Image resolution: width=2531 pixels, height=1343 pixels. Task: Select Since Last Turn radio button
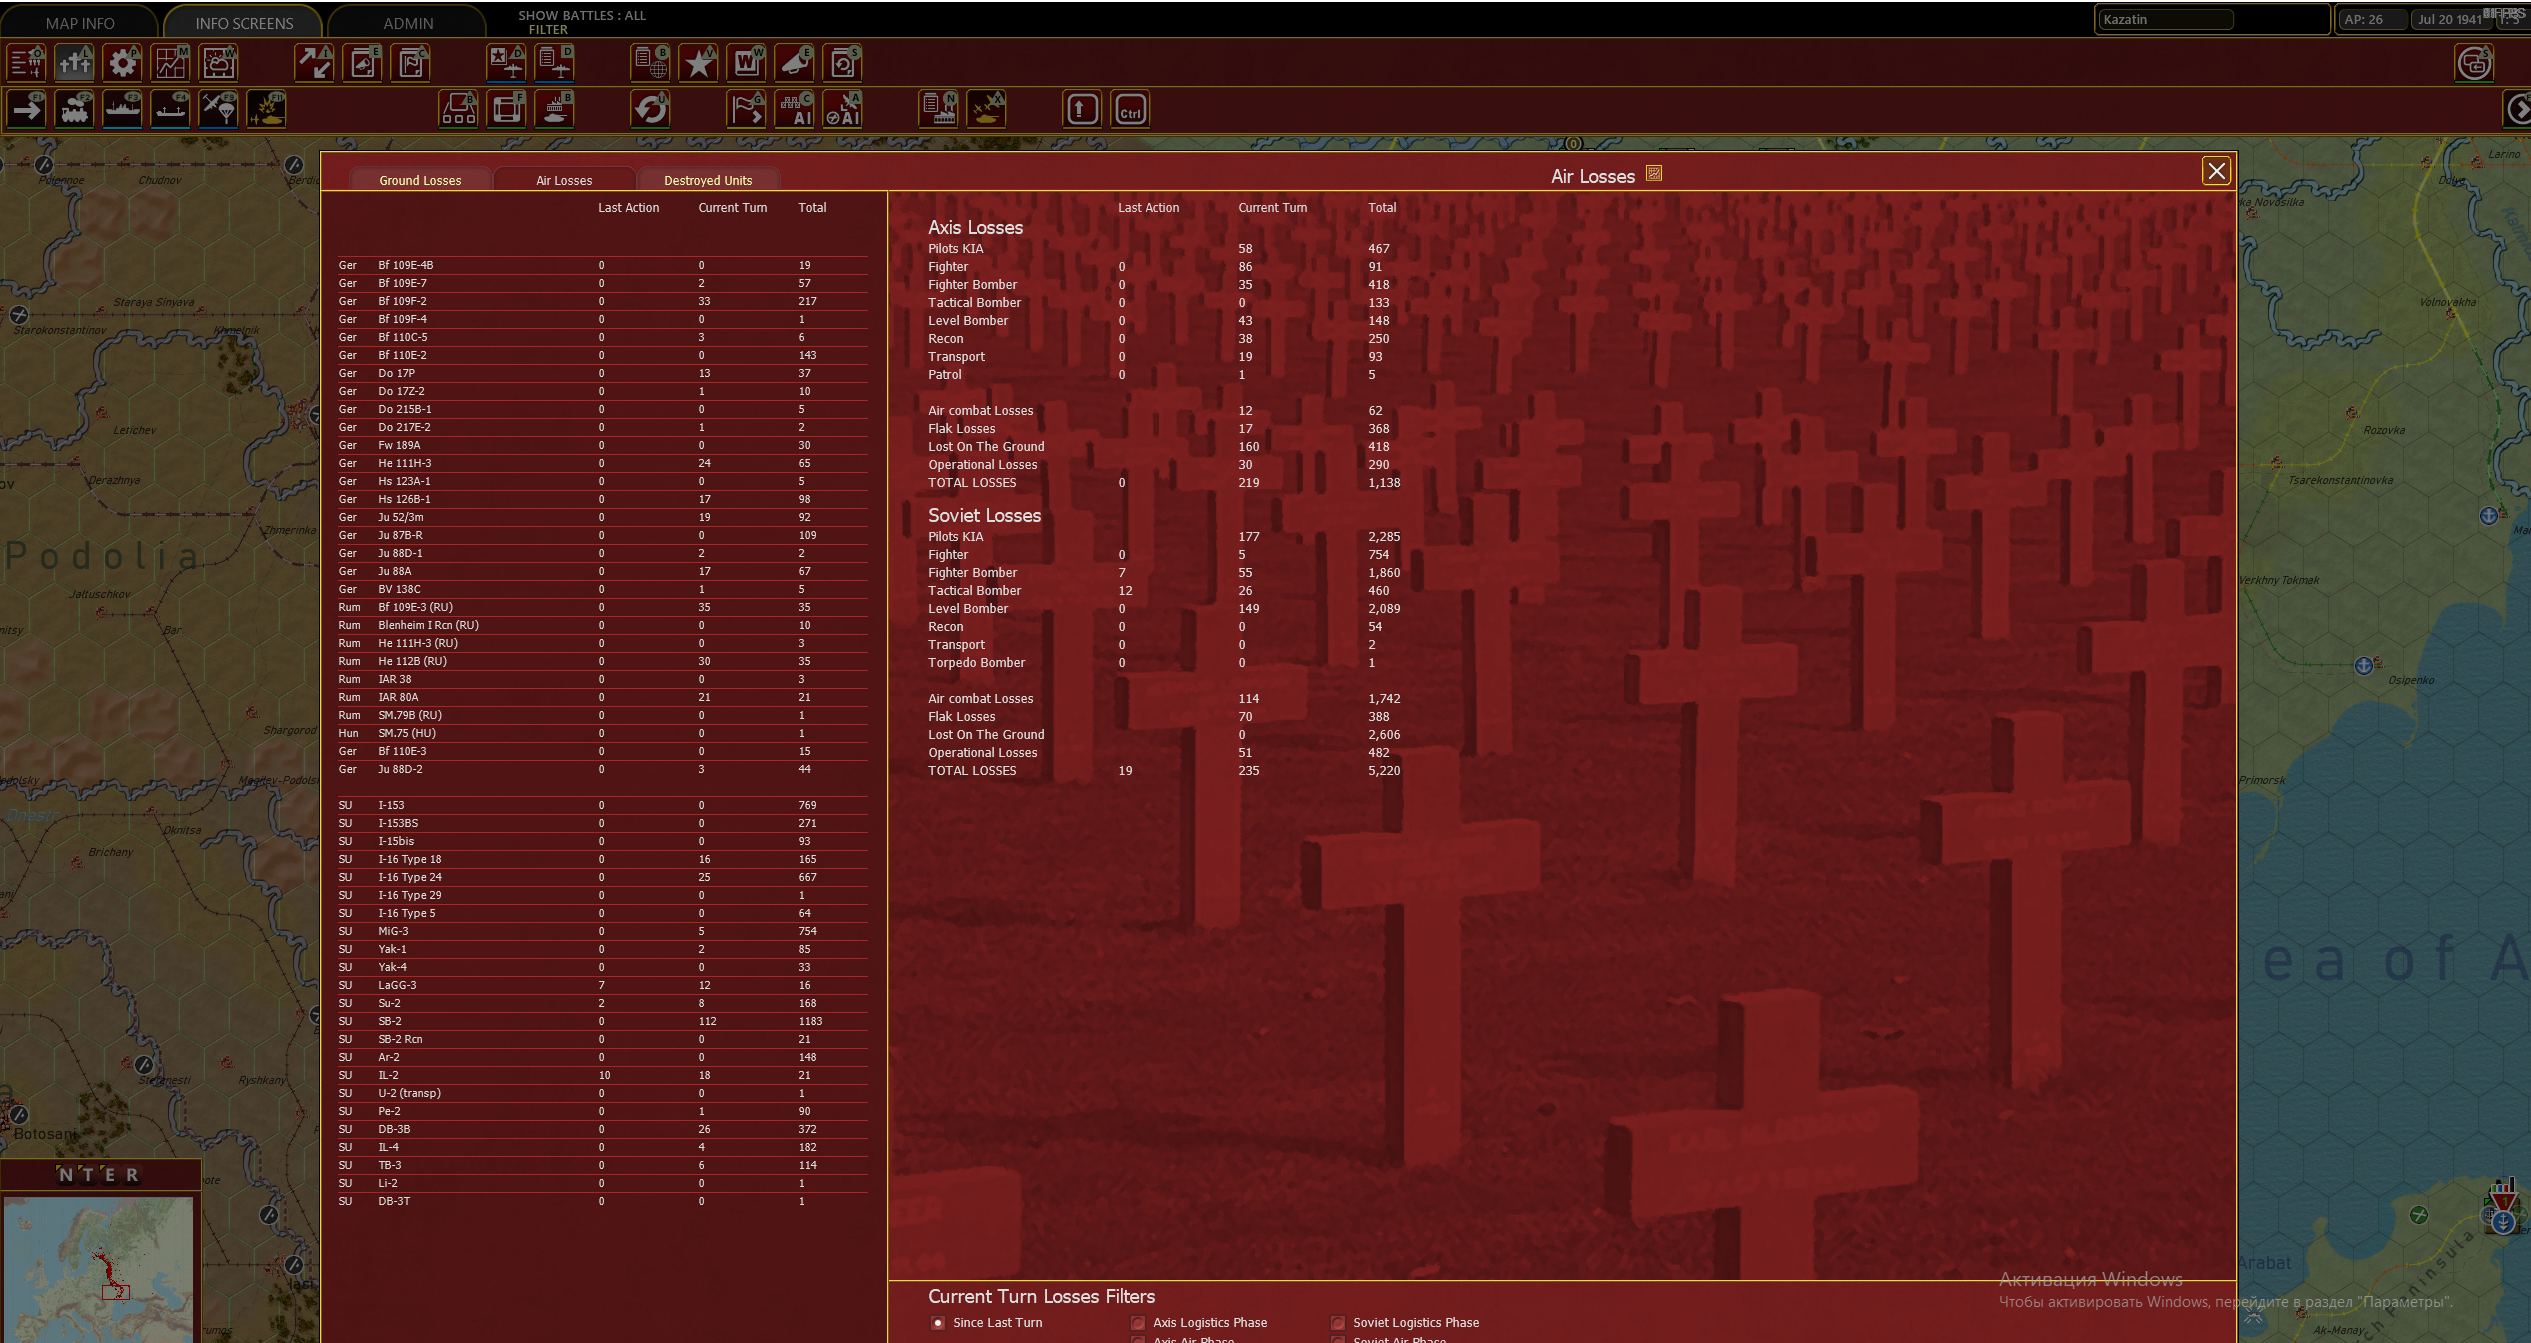click(x=938, y=1323)
